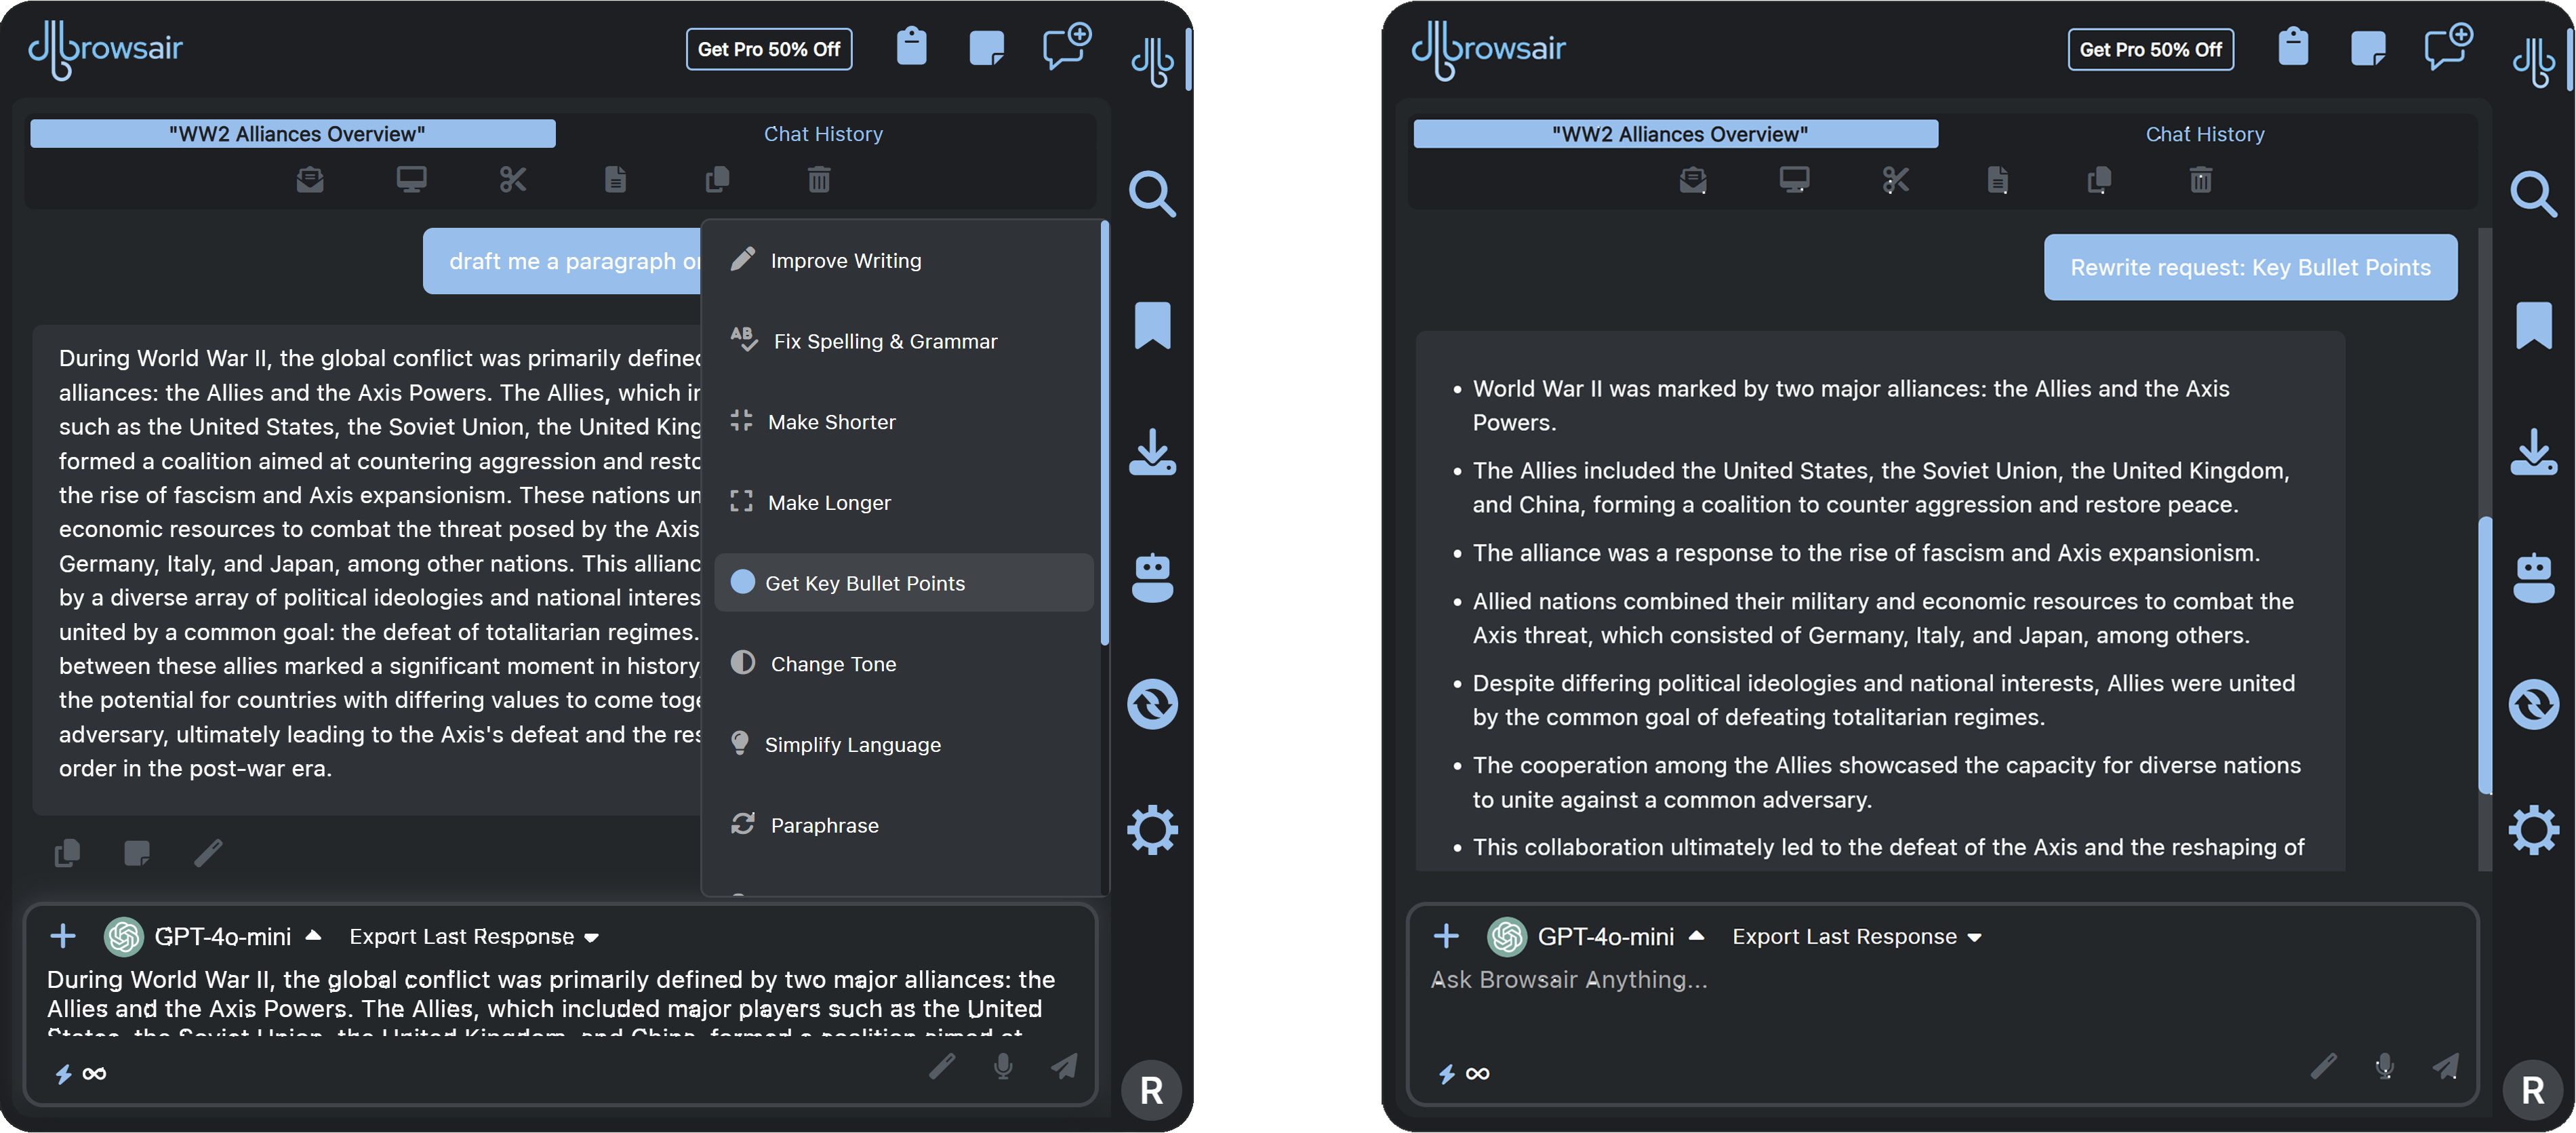Enable microphone voice input
Screen dimensions: 2576x1133
(x=1003, y=1067)
